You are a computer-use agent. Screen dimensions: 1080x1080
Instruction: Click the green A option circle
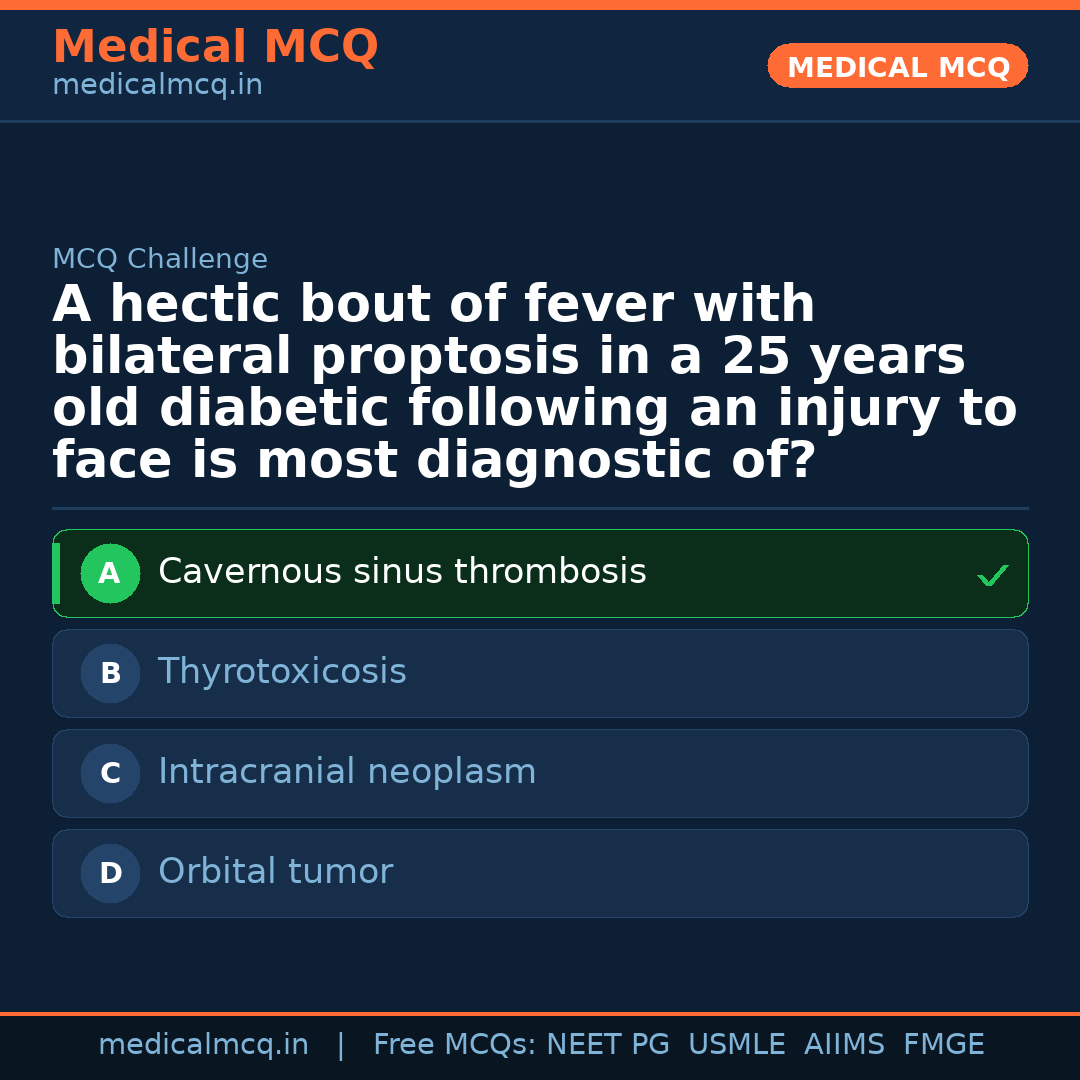tap(110, 573)
